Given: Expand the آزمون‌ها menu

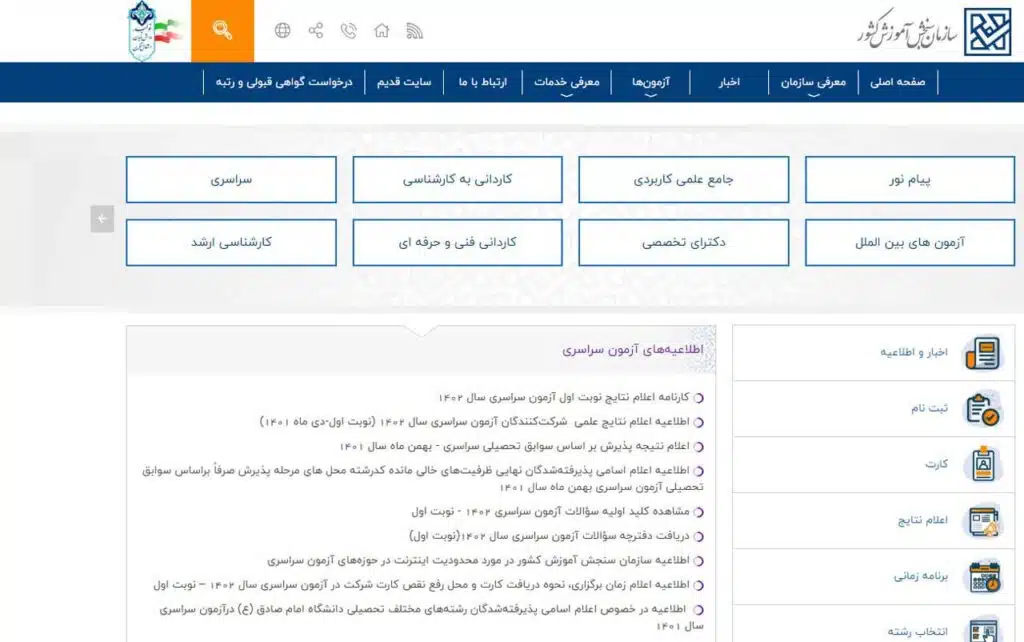Looking at the screenshot, I should point(650,82).
